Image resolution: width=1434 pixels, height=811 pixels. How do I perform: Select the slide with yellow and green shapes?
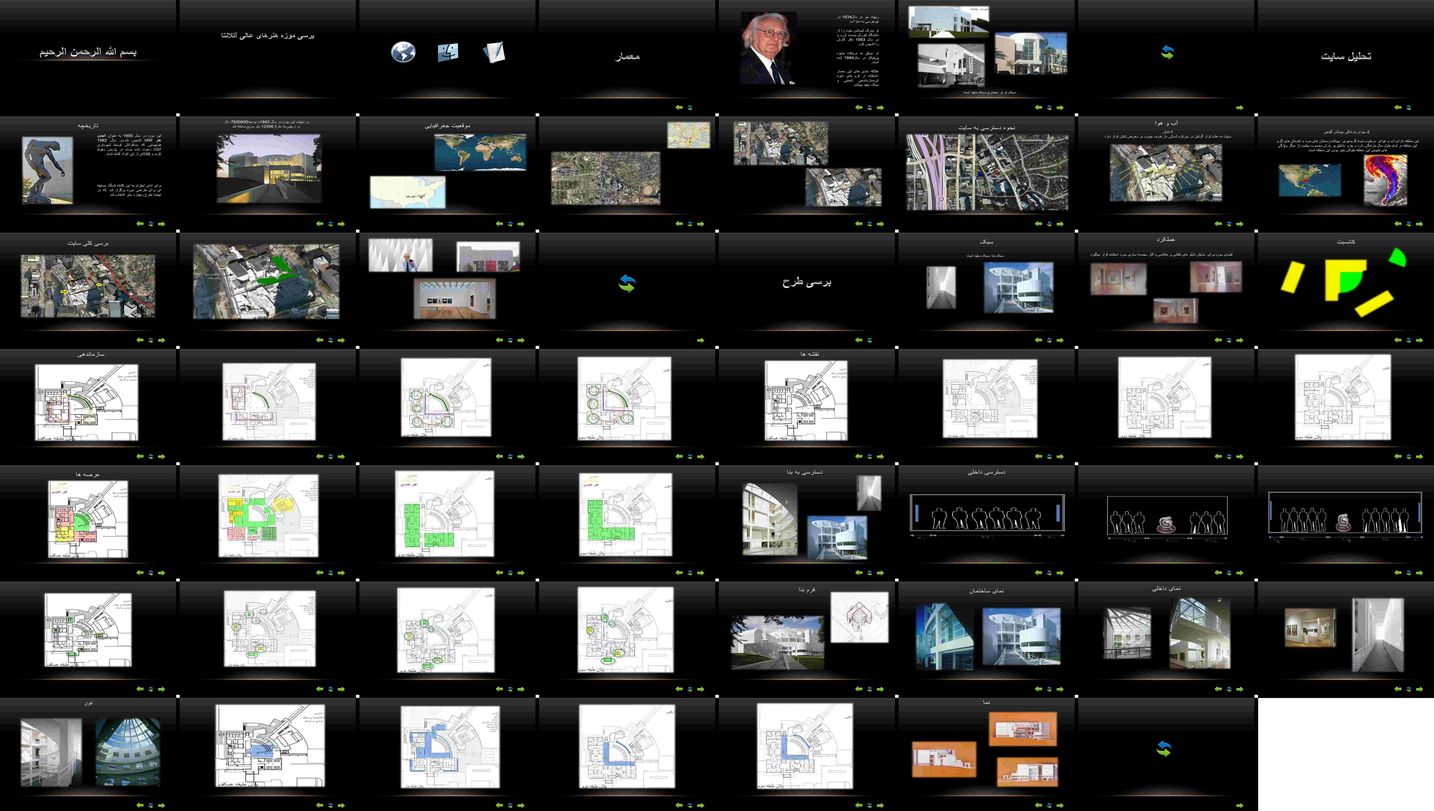[1345, 282]
